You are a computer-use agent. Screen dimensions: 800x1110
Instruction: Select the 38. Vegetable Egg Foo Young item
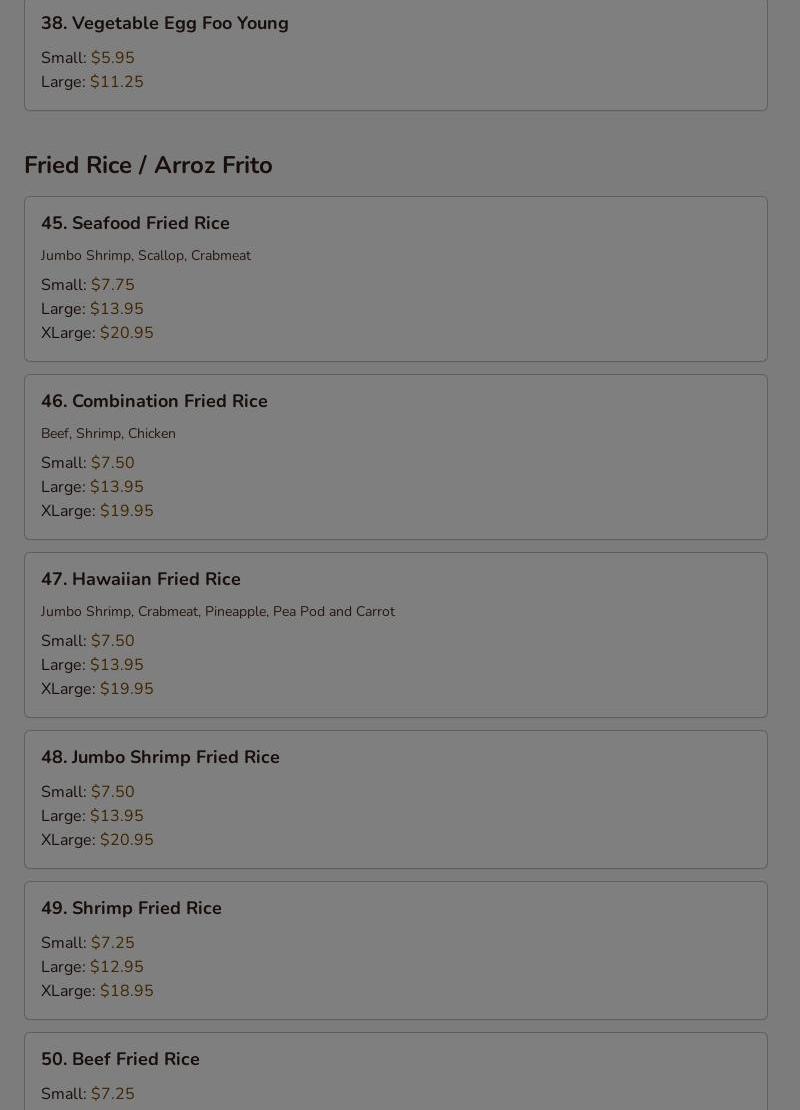click(x=164, y=23)
